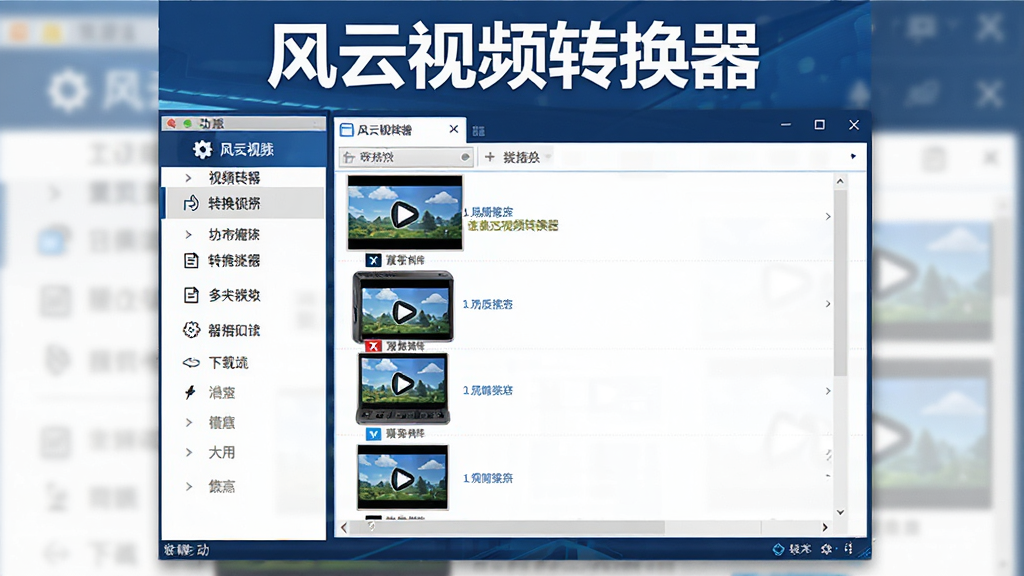Image resolution: width=1024 pixels, height=576 pixels.
Task: Click the small gear icon in the status bar
Action: coord(826,549)
